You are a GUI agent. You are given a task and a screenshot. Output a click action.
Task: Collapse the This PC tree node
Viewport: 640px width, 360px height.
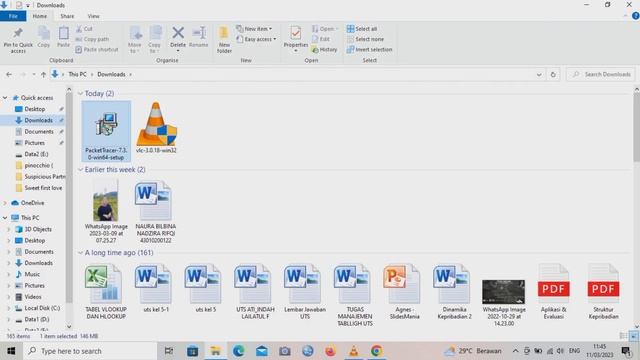5,218
